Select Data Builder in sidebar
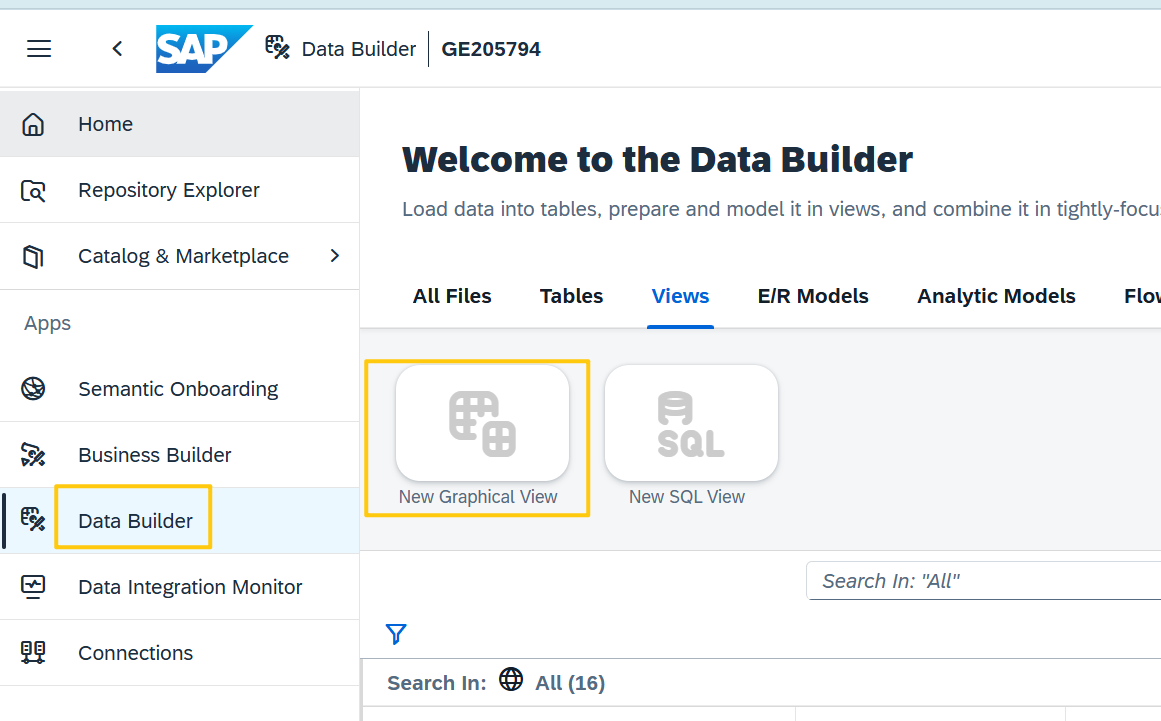Screen dimensions: 1161x721 [x=179, y=520]
